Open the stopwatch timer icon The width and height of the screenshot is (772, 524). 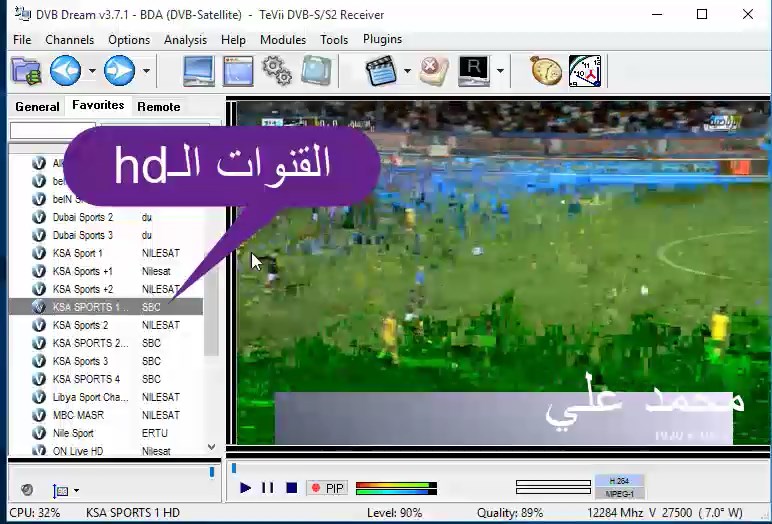546,71
